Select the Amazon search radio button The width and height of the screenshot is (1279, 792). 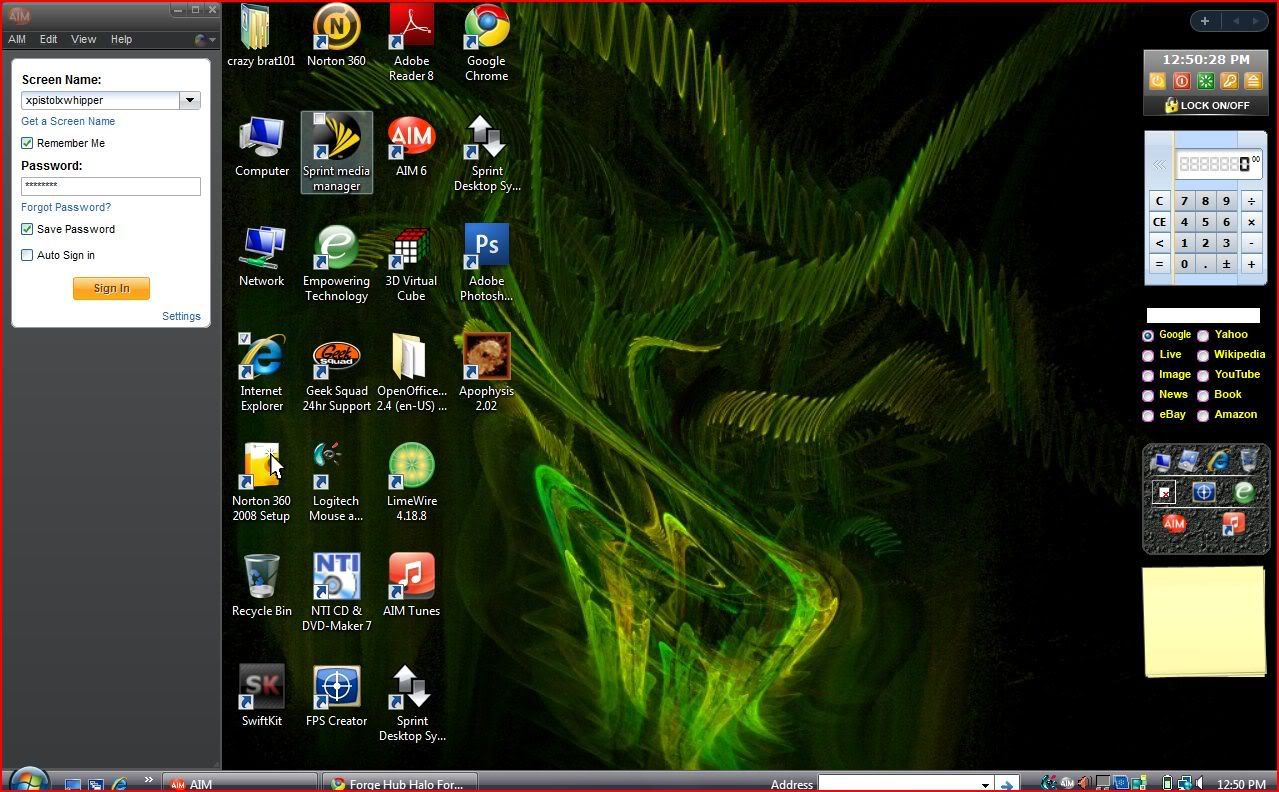pyautogui.click(x=1203, y=416)
